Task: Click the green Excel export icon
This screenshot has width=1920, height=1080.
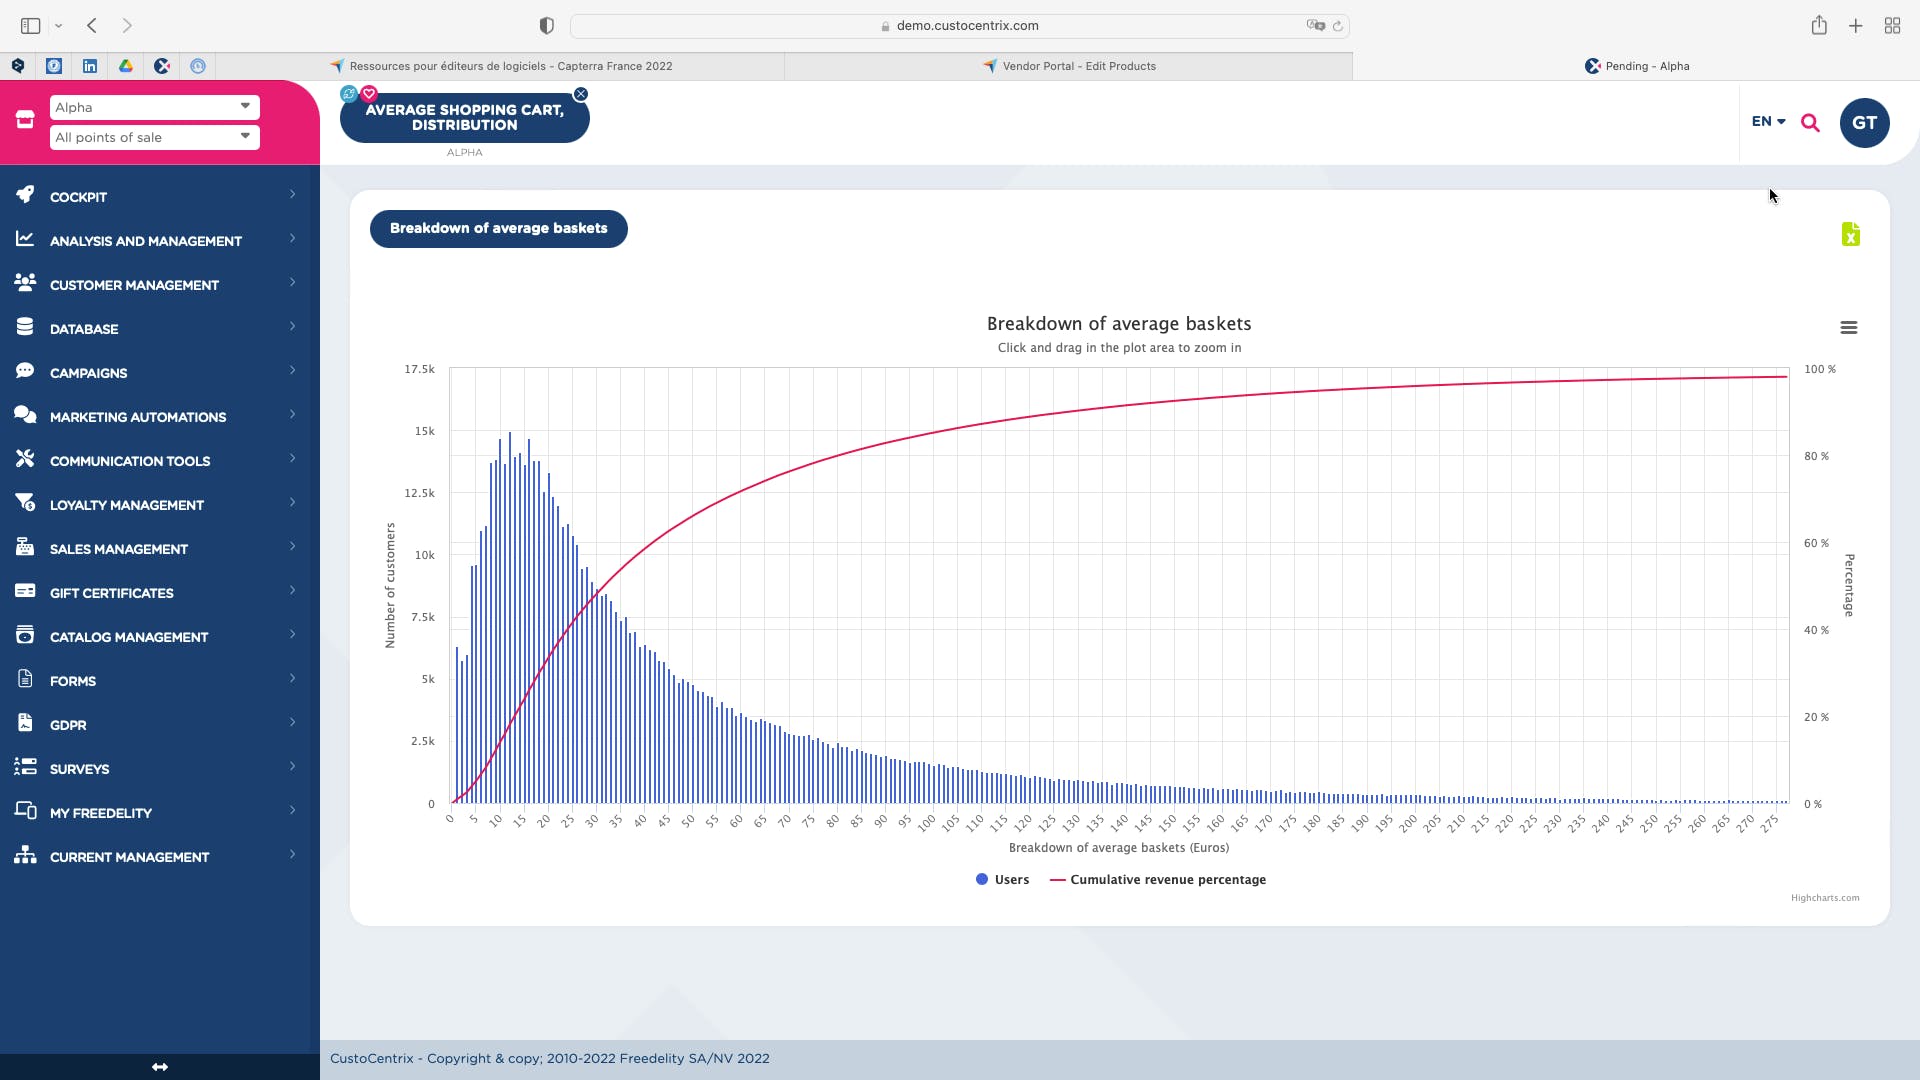Action: coord(1850,234)
